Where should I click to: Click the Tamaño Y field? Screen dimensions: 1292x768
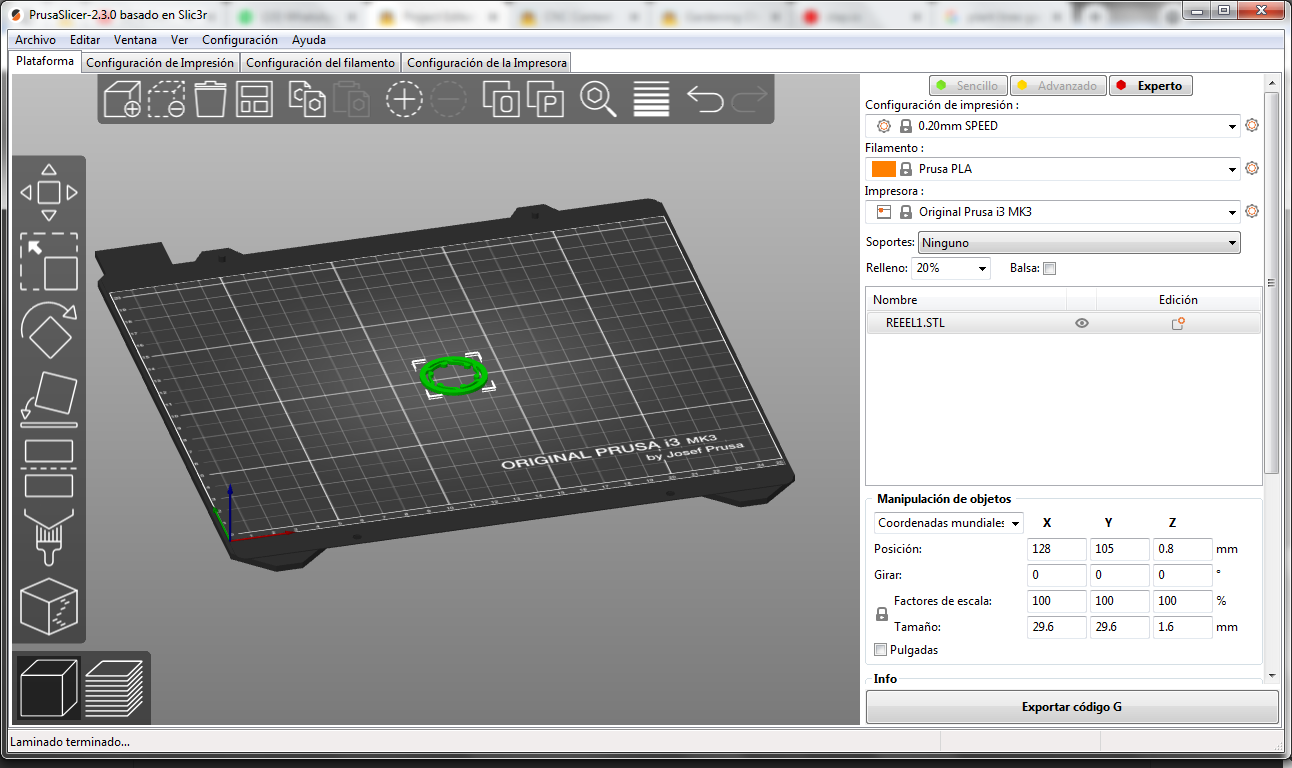tap(1120, 627)
